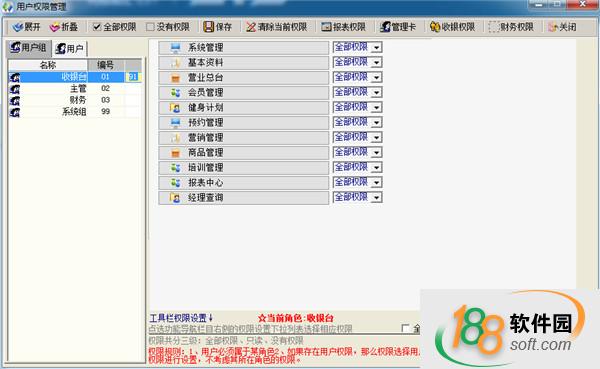Viewport: 600px width, 369px height.
Task: Open the 系统管理 permission dropdown
Action: pyautogui.click(x=377, y=48)
